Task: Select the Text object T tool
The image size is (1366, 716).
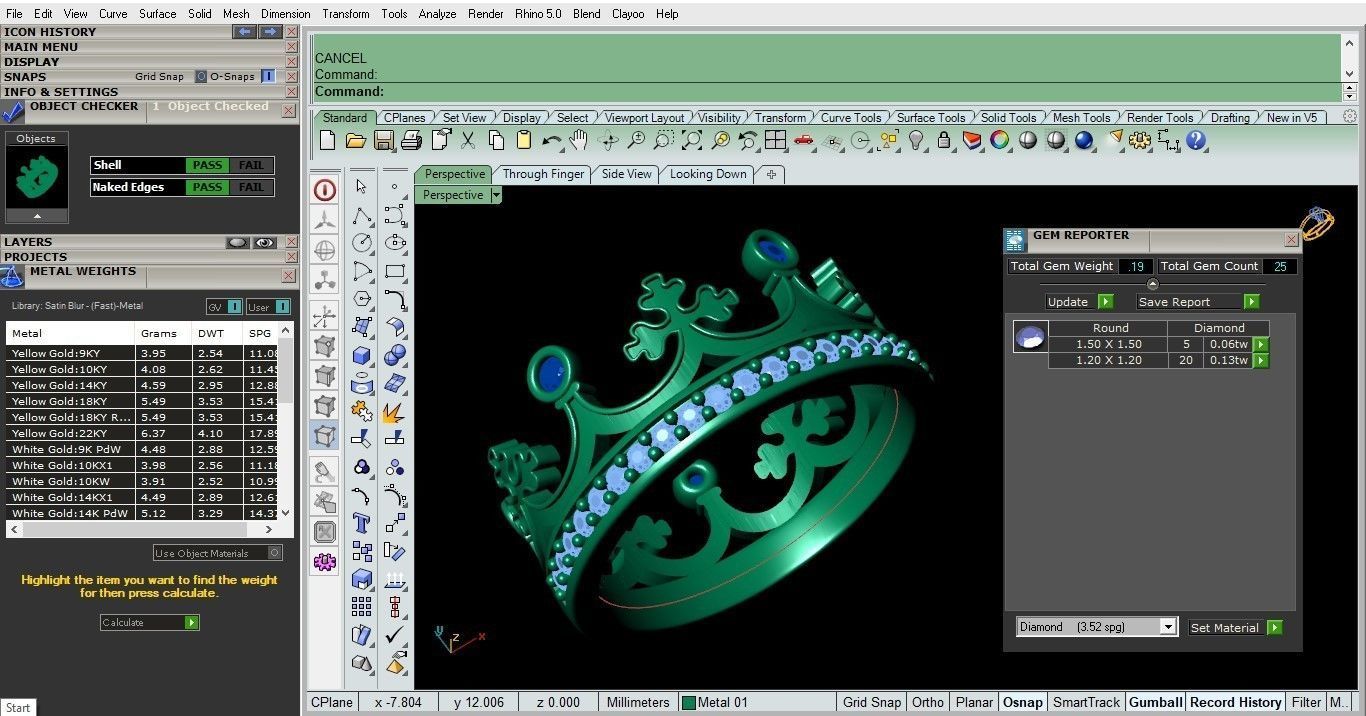Action: (361, 523)
